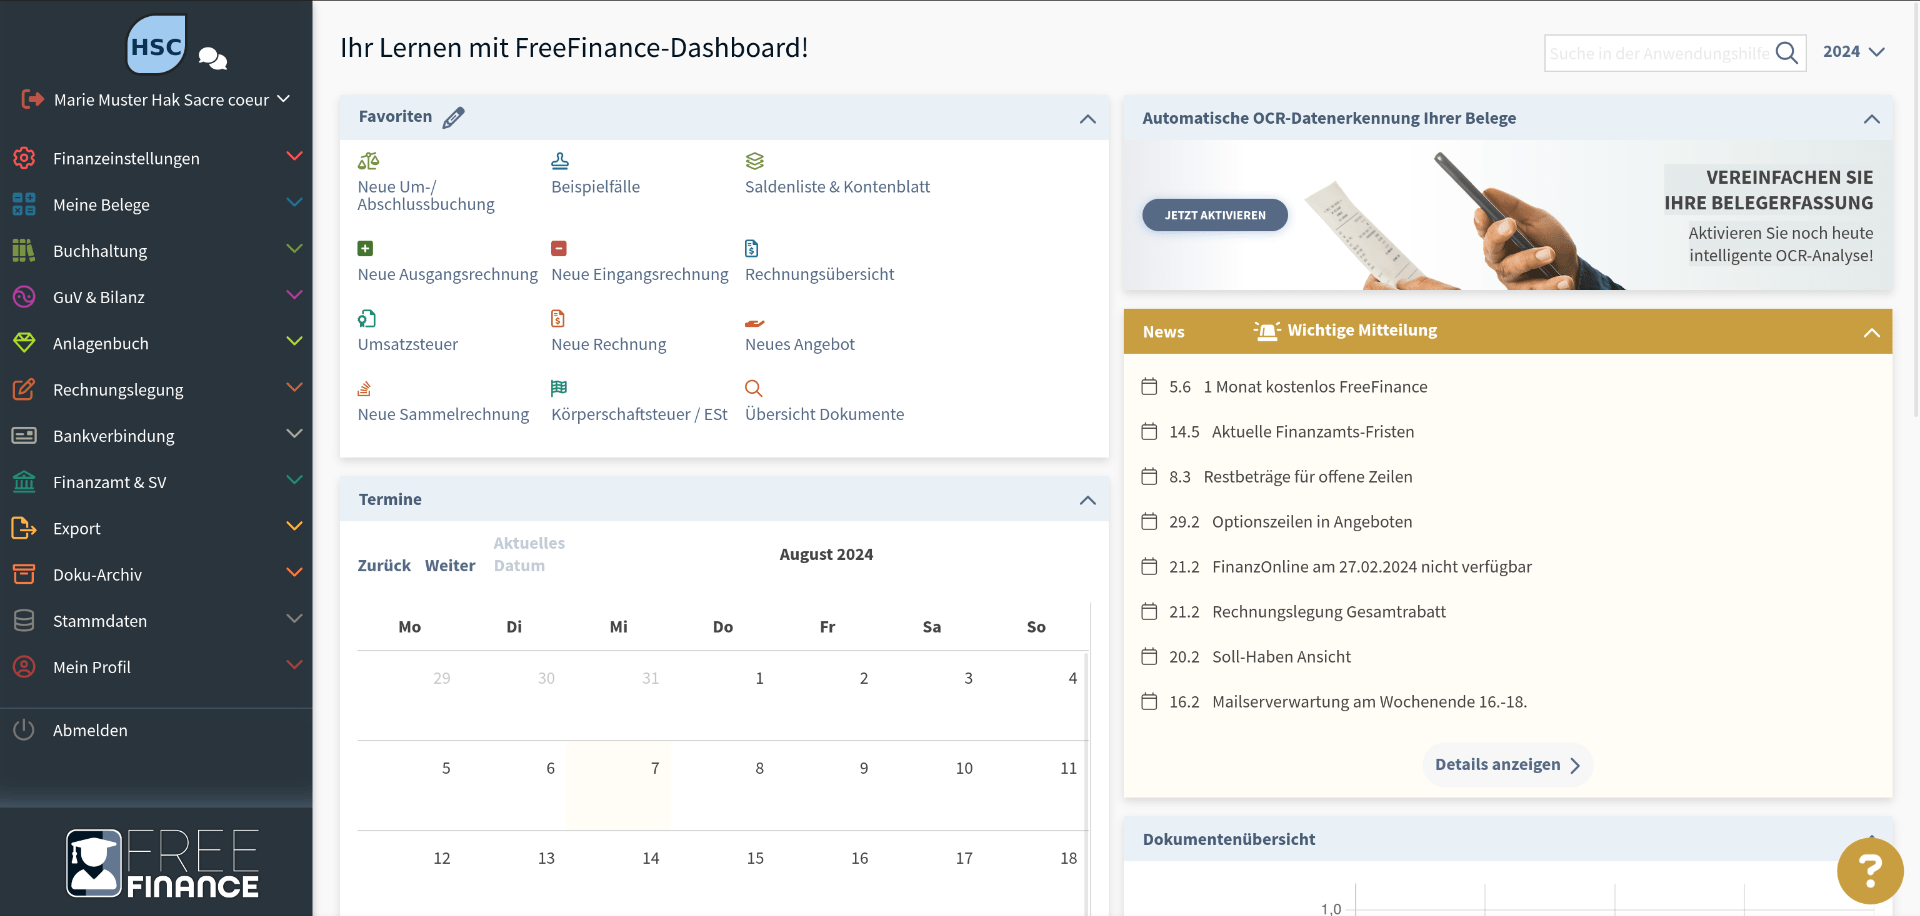Click the Doku-Archiv archive box icon
Image resolution: width=1920 pixels, height=916 pixels.
(24, 574)
